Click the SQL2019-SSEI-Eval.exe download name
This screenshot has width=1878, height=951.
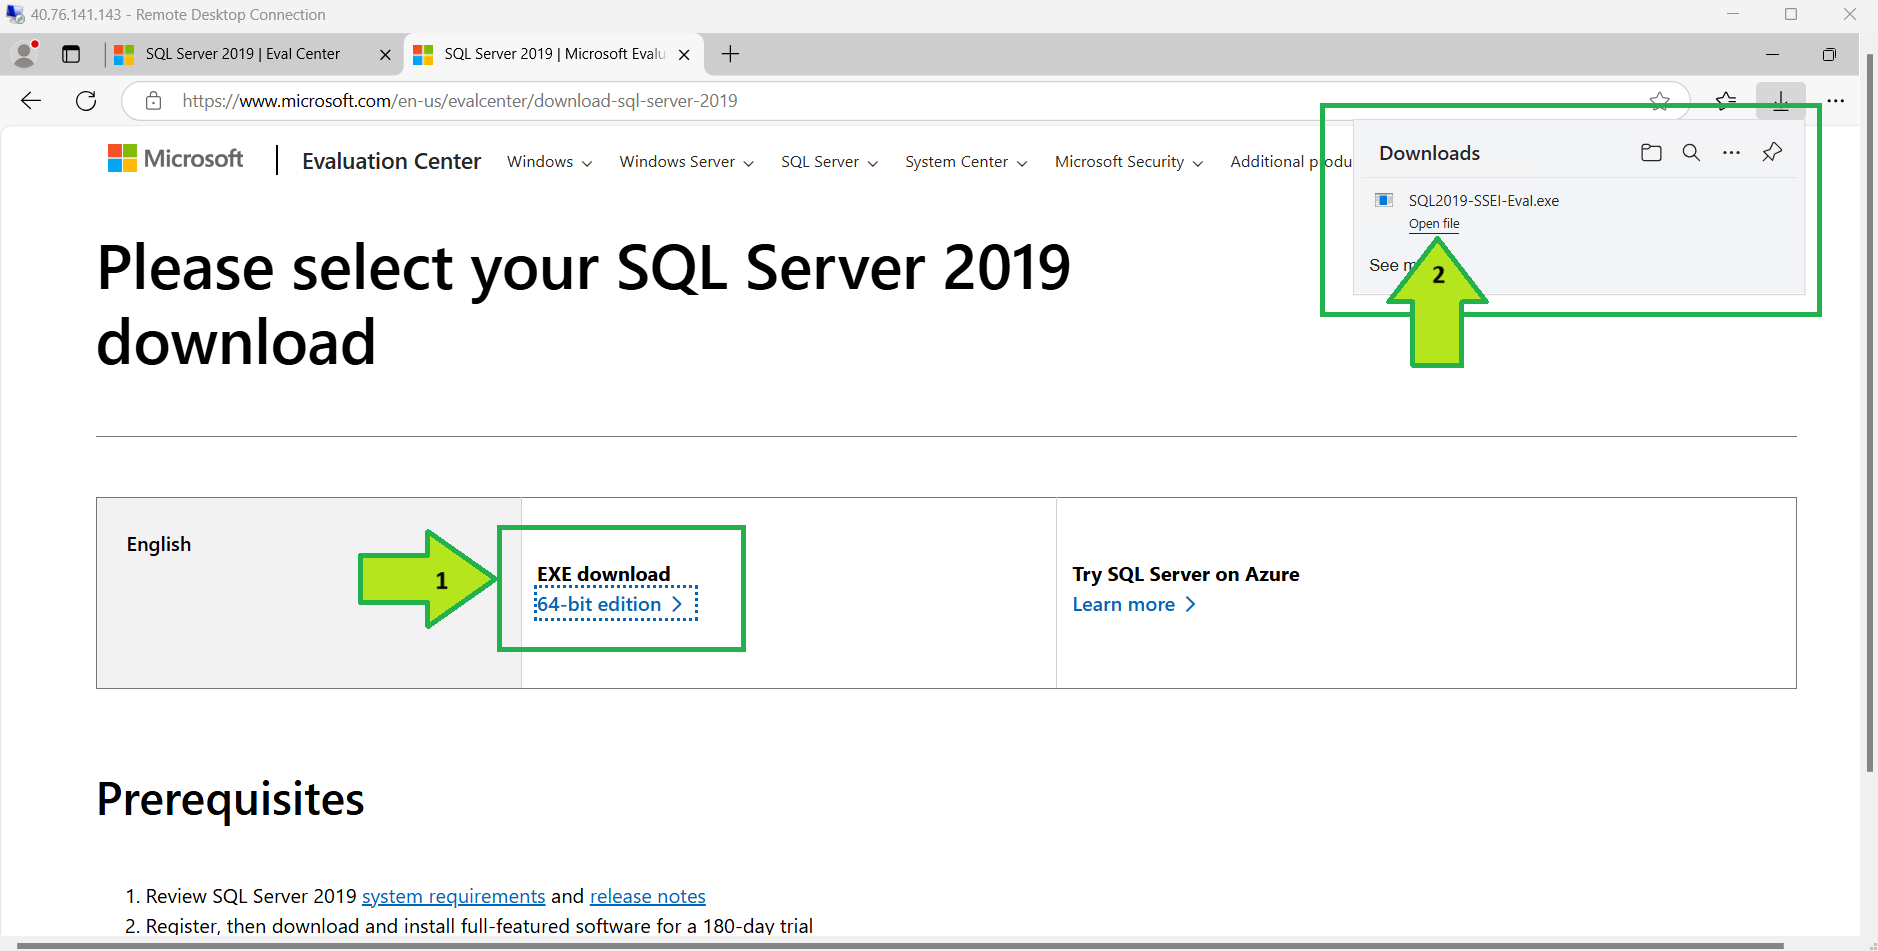[x=1484, y=200]
